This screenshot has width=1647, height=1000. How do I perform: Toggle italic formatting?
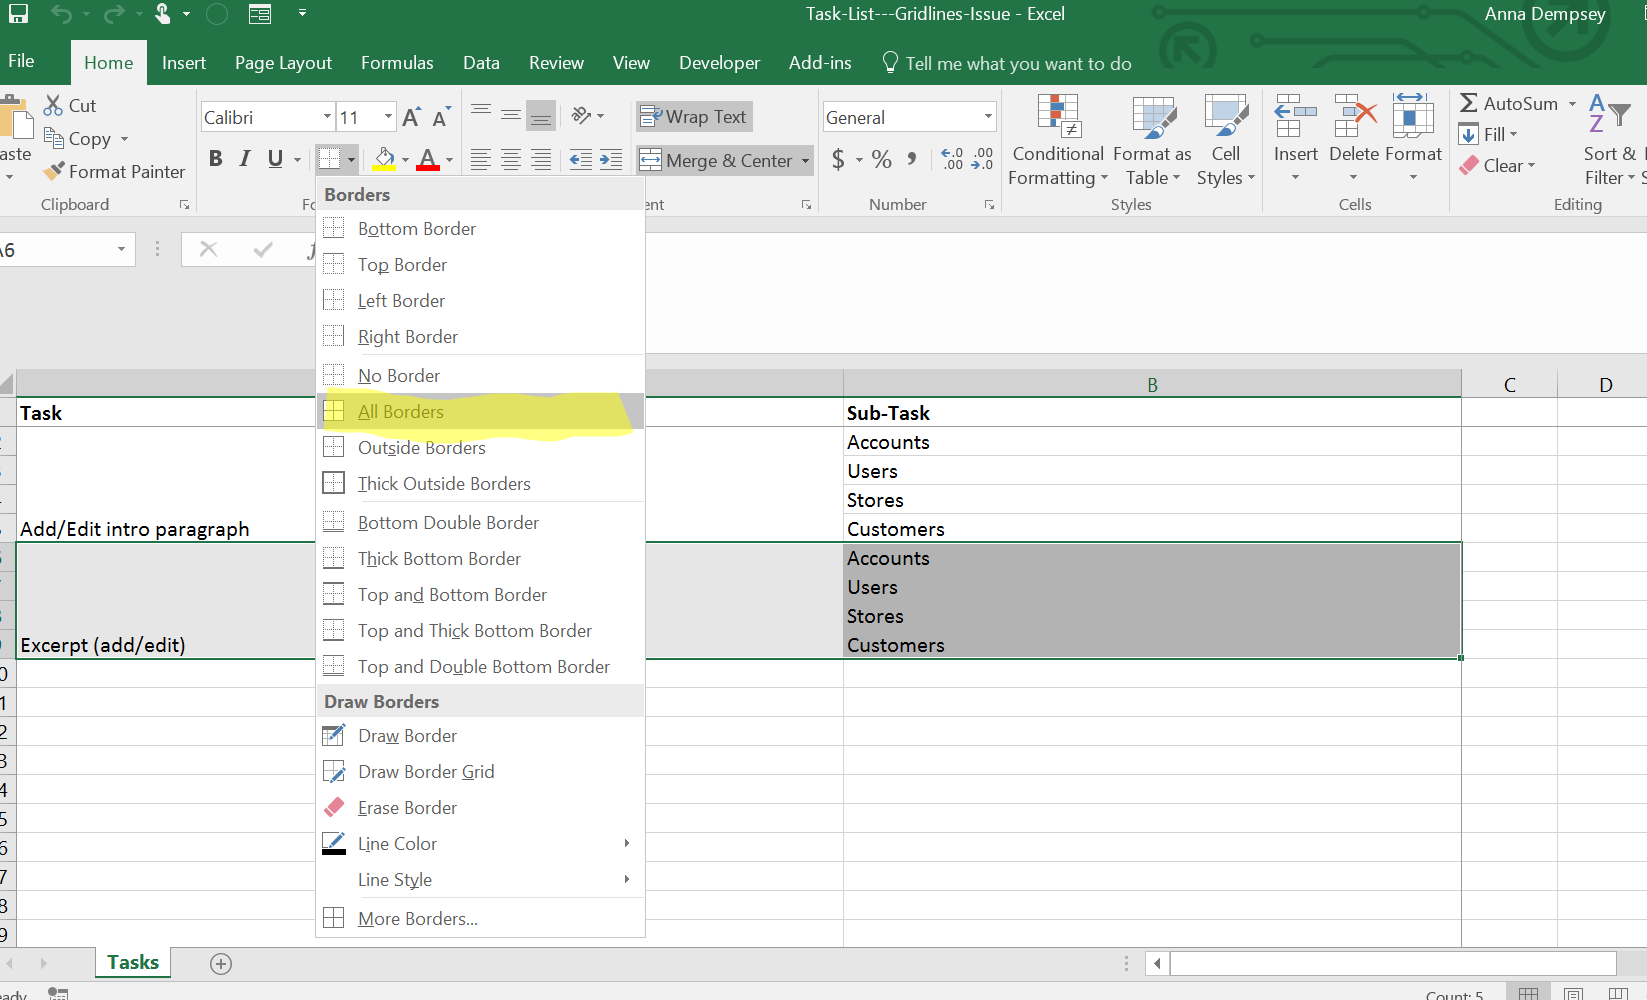[244, 158]
